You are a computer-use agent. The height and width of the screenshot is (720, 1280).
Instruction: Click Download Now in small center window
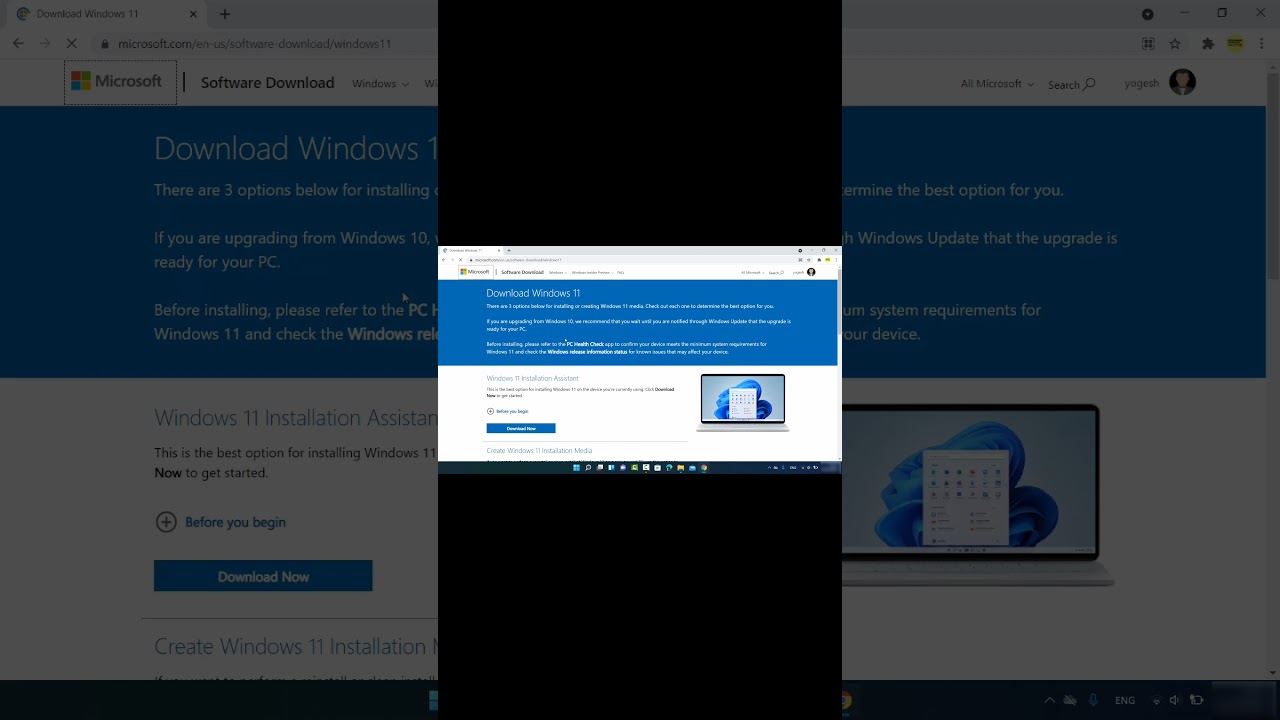click(x=521, y=428)
